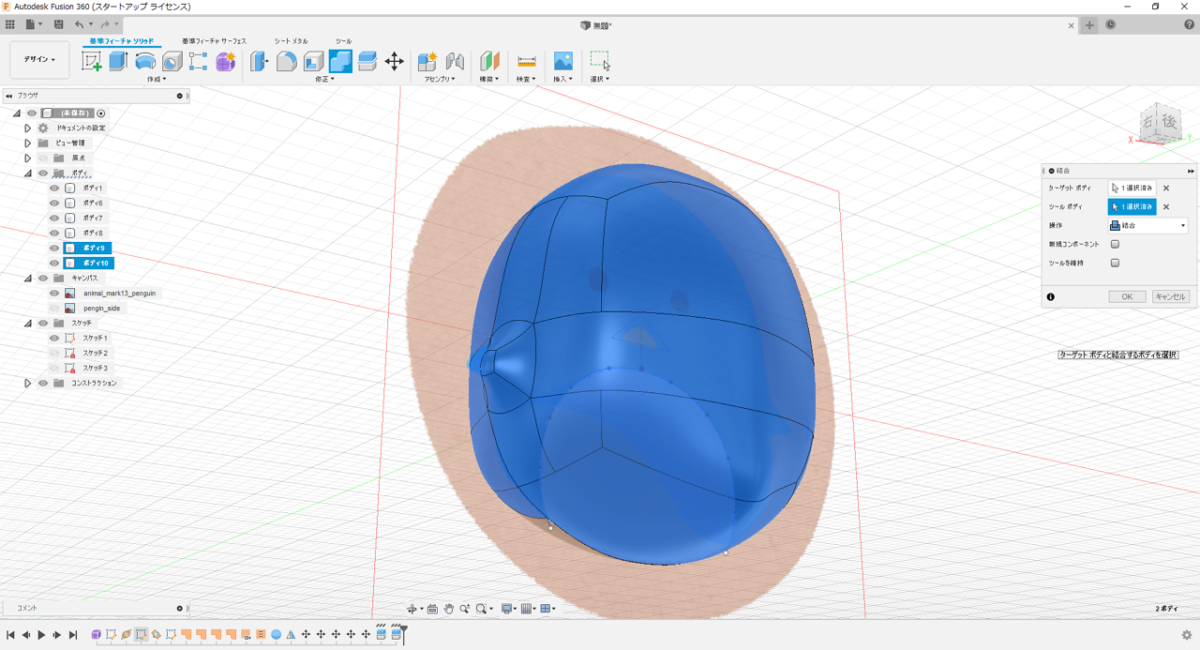This screenshot has height=650, width=1200.
Task: Click the Save icon
Action: (59, 24)
